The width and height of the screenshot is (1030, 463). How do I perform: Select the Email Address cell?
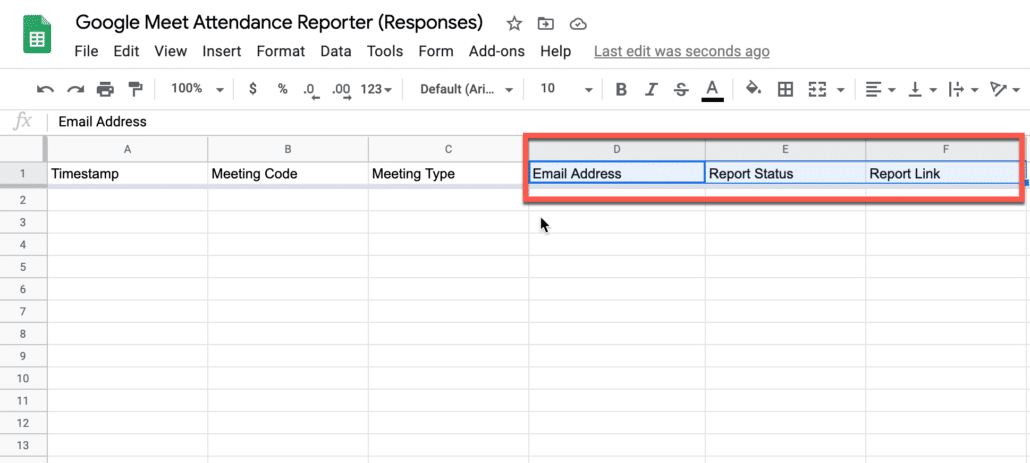[617, 173]
